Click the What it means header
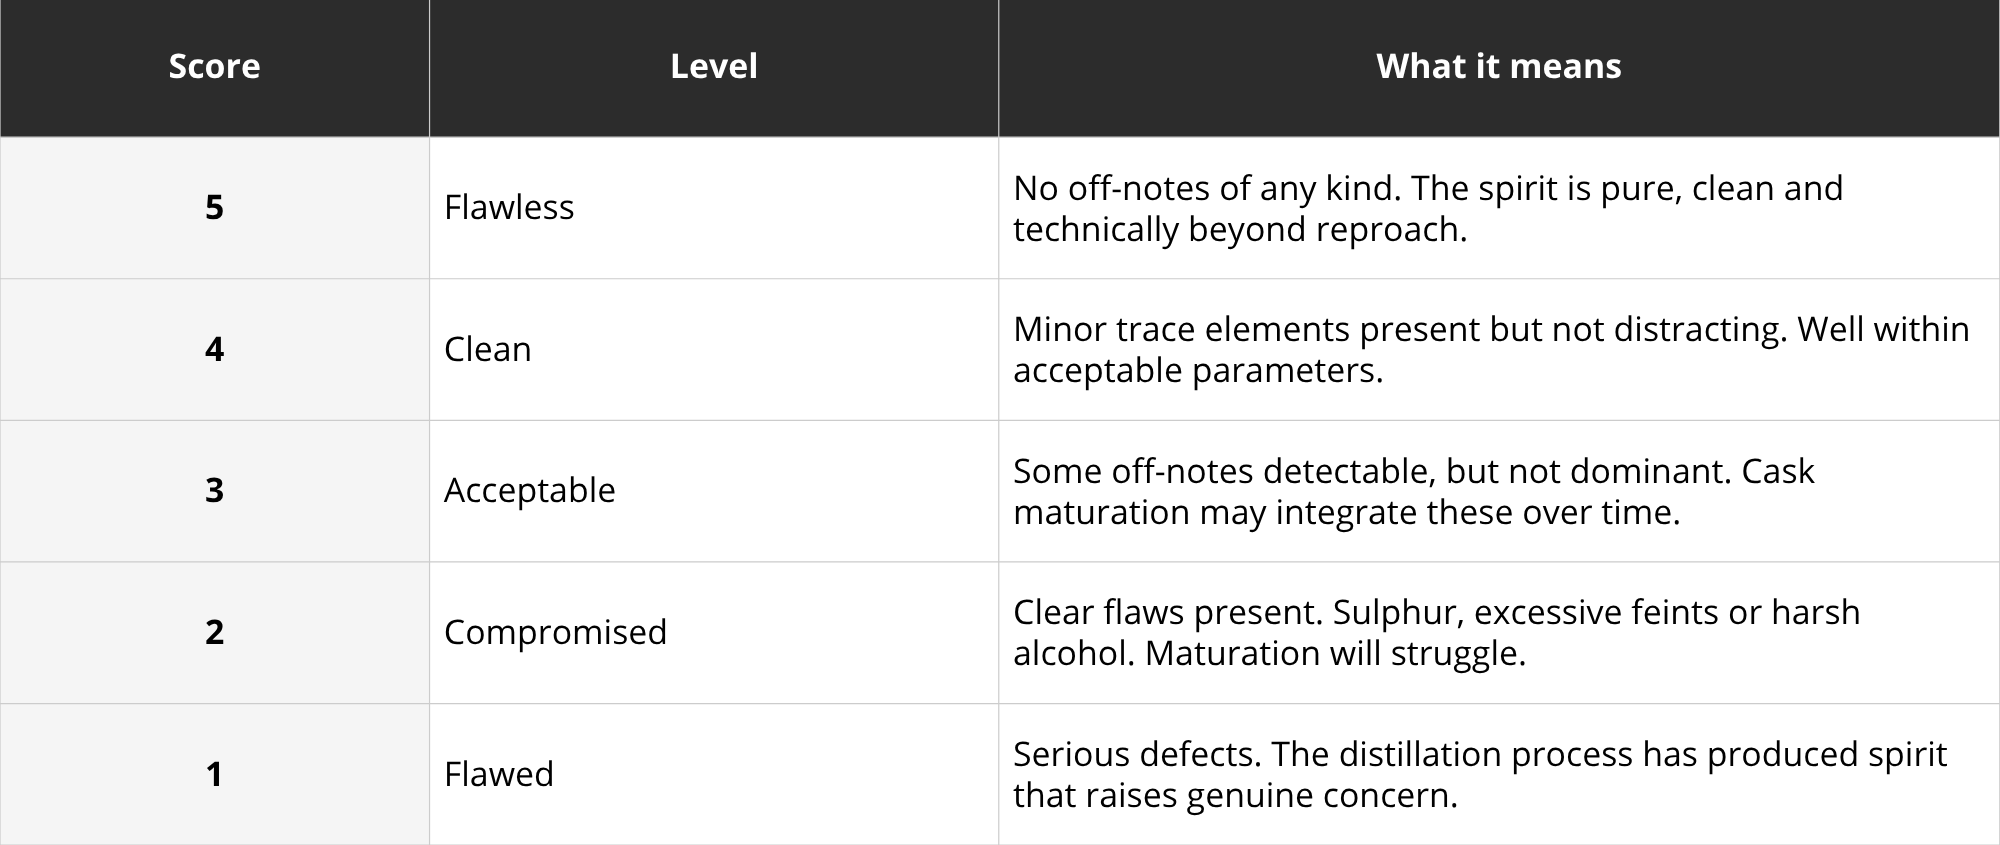This screenshot has height=845, width=2000. pos(1499,67)
